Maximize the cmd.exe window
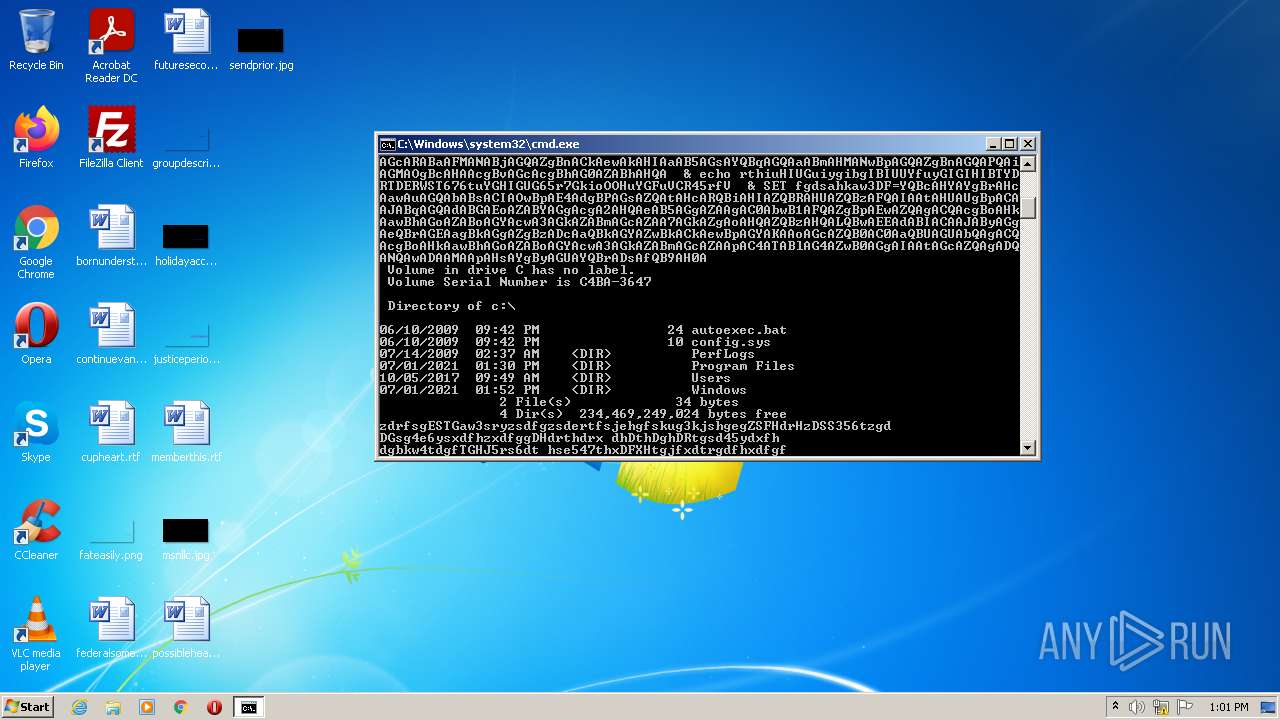1280x720 pixels. tap(1010, 144)
